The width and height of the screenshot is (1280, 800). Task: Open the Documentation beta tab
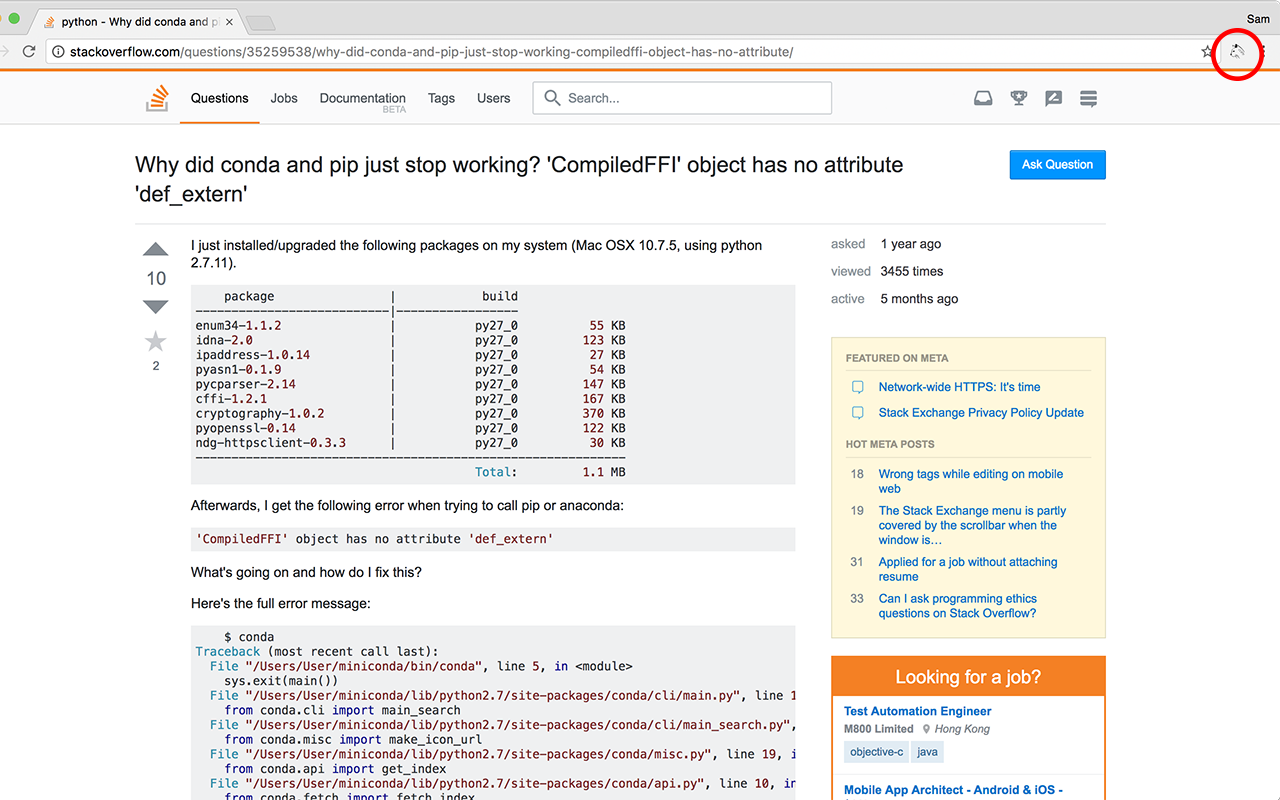click(x=363, y=99)
